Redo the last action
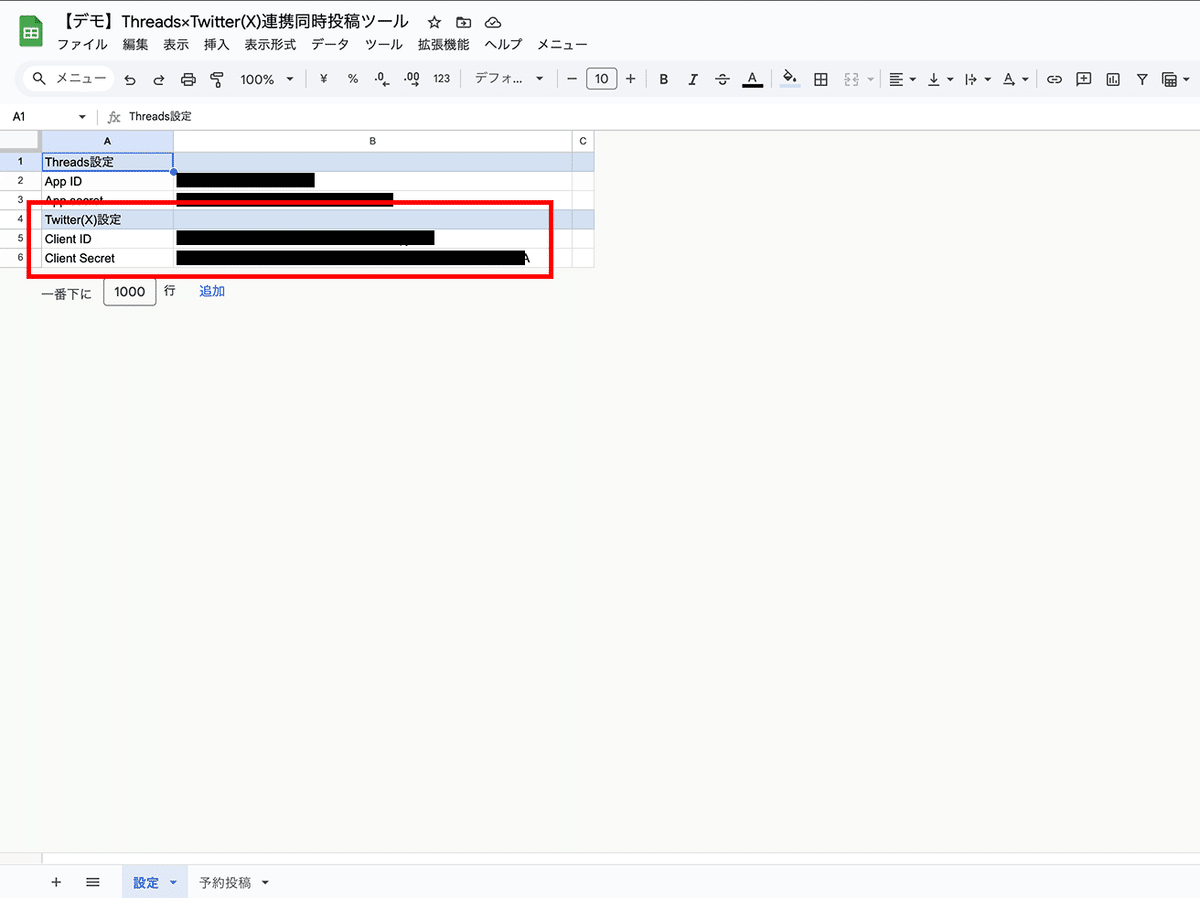The height and width of the screenshot is (898, 1200). [159, 79]
